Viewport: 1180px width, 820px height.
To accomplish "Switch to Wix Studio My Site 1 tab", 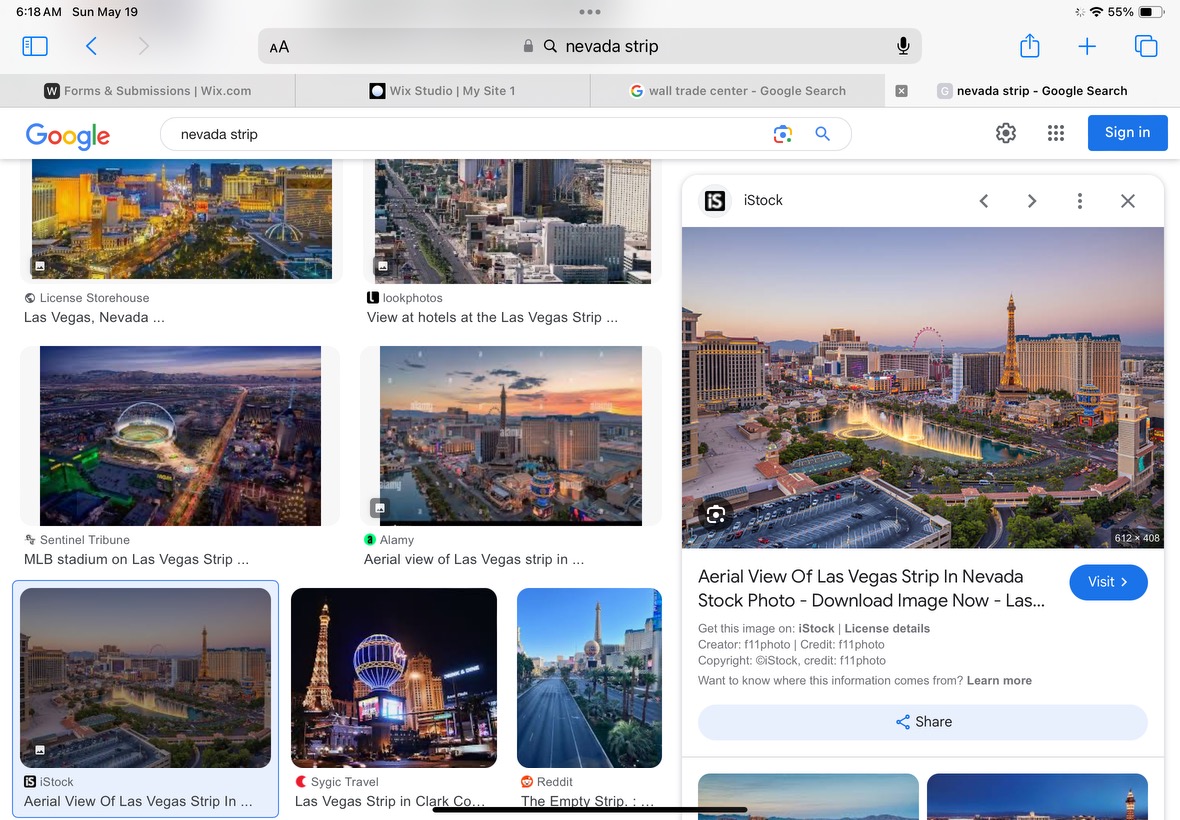I will click(x=442, y=91).
